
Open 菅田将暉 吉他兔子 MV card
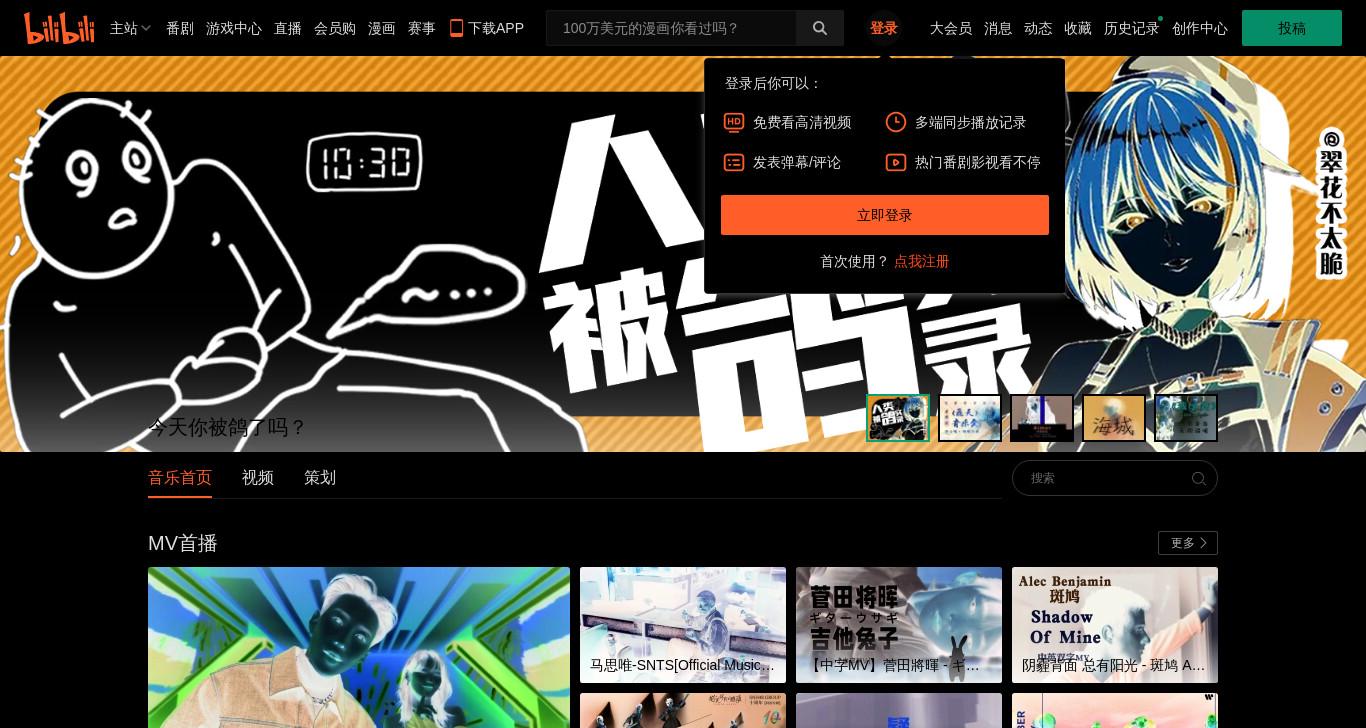pos(899,625)
